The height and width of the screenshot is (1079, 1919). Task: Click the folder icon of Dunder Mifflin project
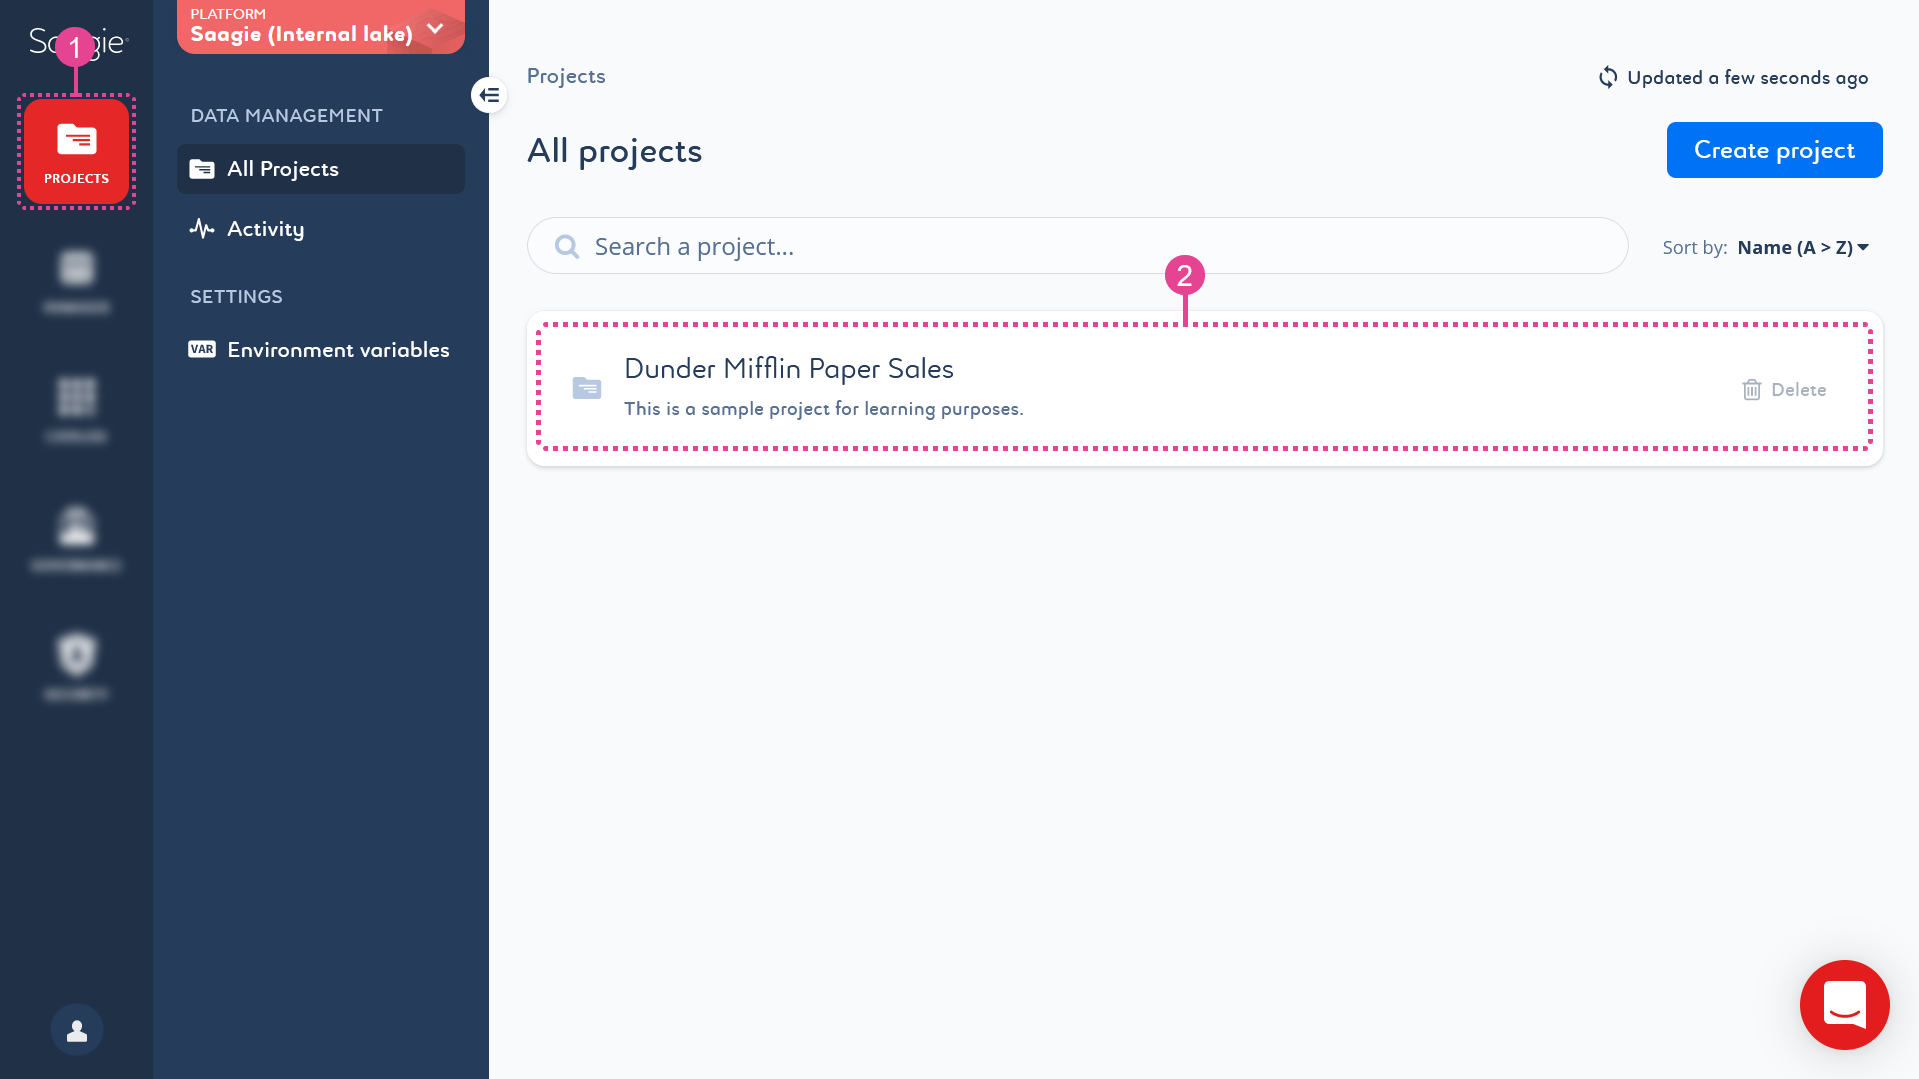[587, 388]
